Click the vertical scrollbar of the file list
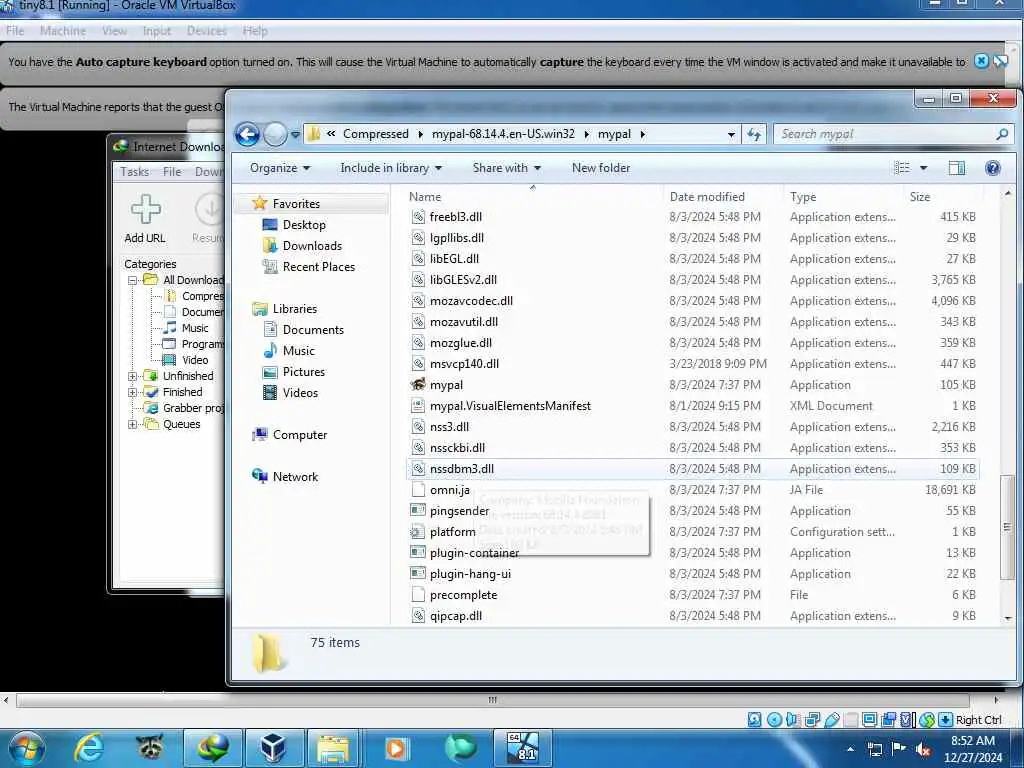The width and height of the screenshot is (1024, 768). click(x=1008, y=527)
